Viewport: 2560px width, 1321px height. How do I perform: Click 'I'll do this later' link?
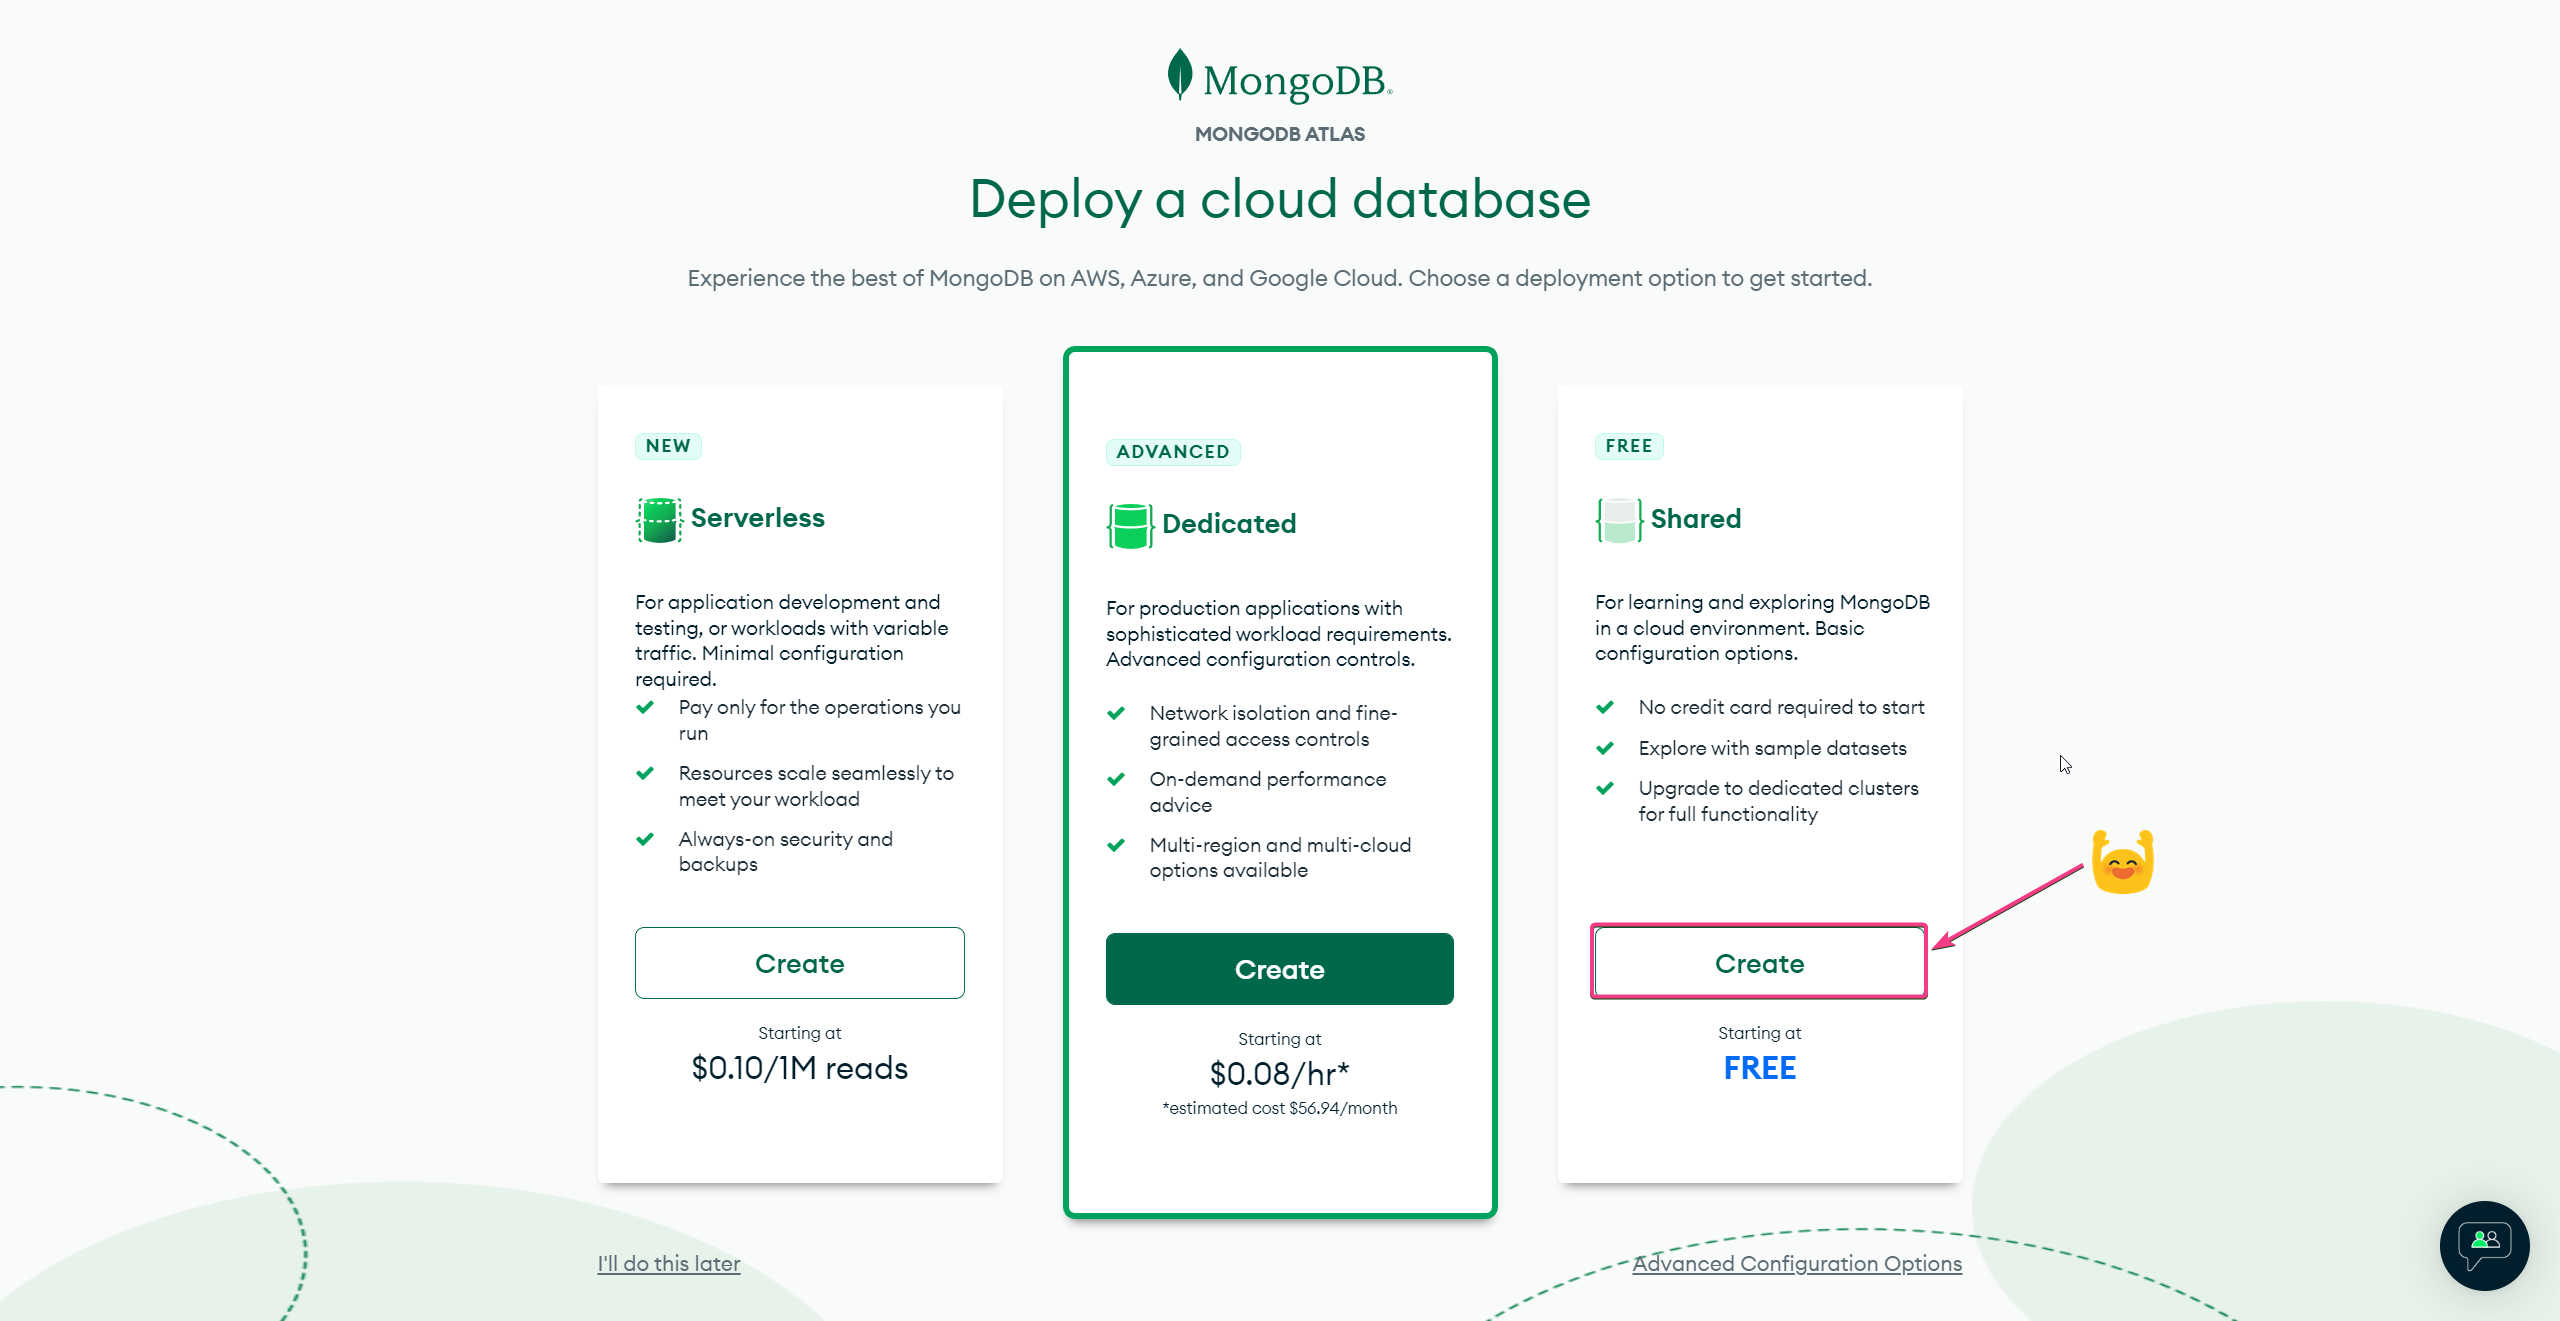(x=669, y=1263)
